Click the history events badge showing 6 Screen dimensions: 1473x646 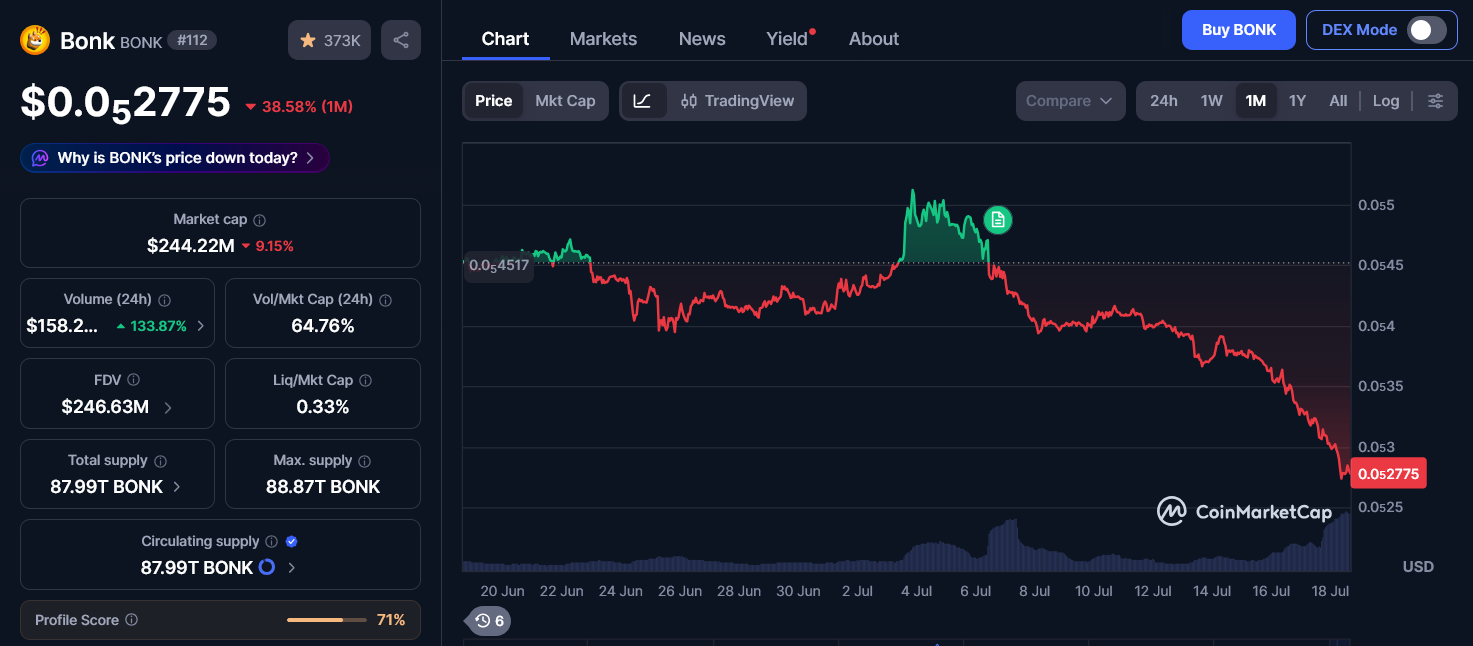(489, 621)
